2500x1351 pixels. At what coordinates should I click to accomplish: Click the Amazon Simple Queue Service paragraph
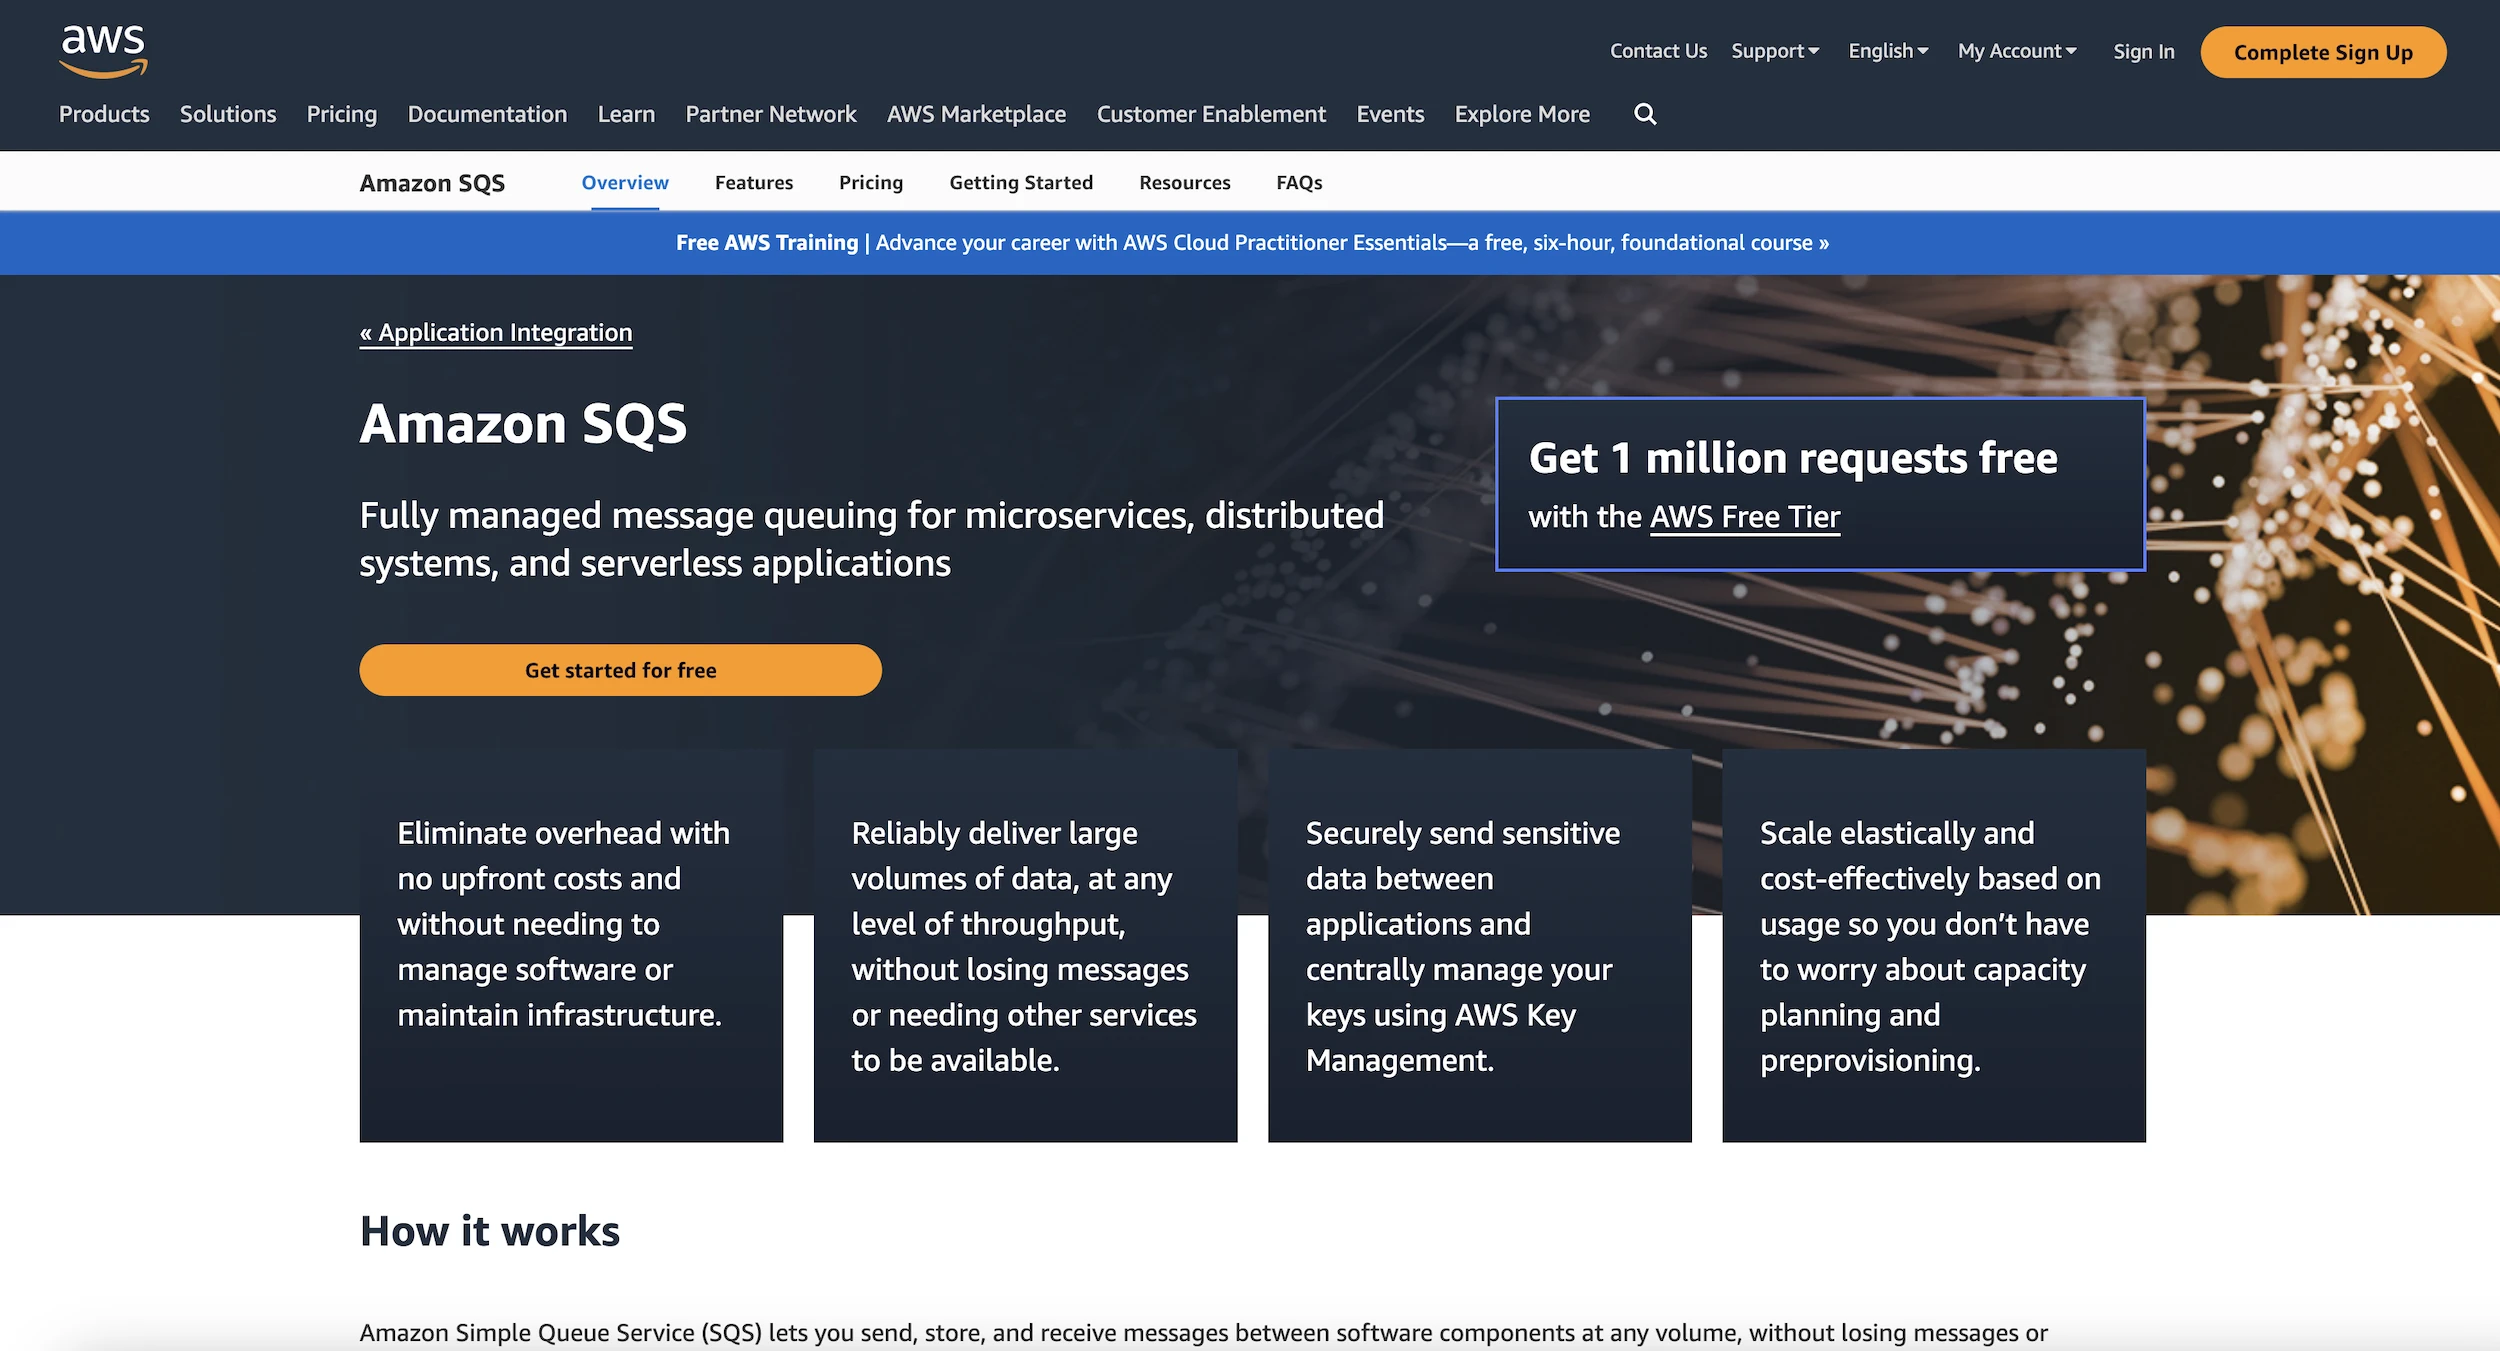[1203, 1333]
